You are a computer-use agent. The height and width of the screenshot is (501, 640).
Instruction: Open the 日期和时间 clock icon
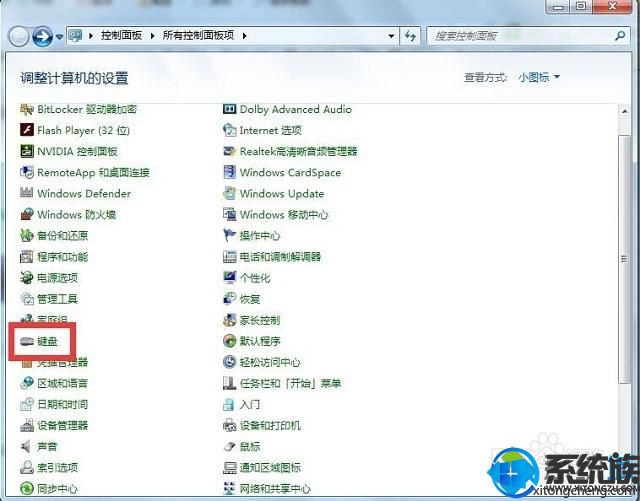(x=27, y=404)
